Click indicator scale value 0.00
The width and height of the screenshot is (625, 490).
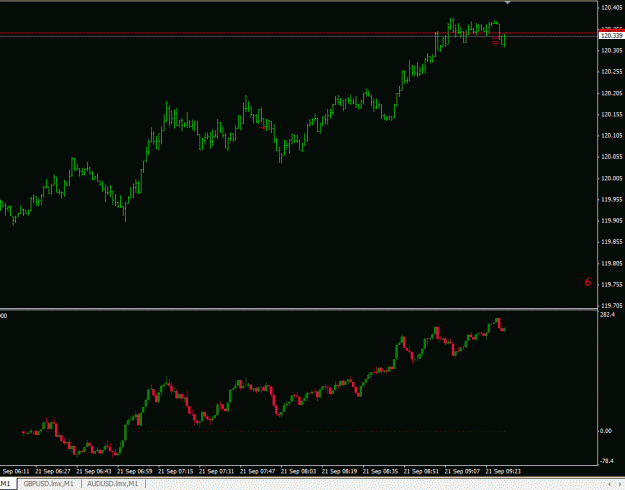[x=606, y=431]
